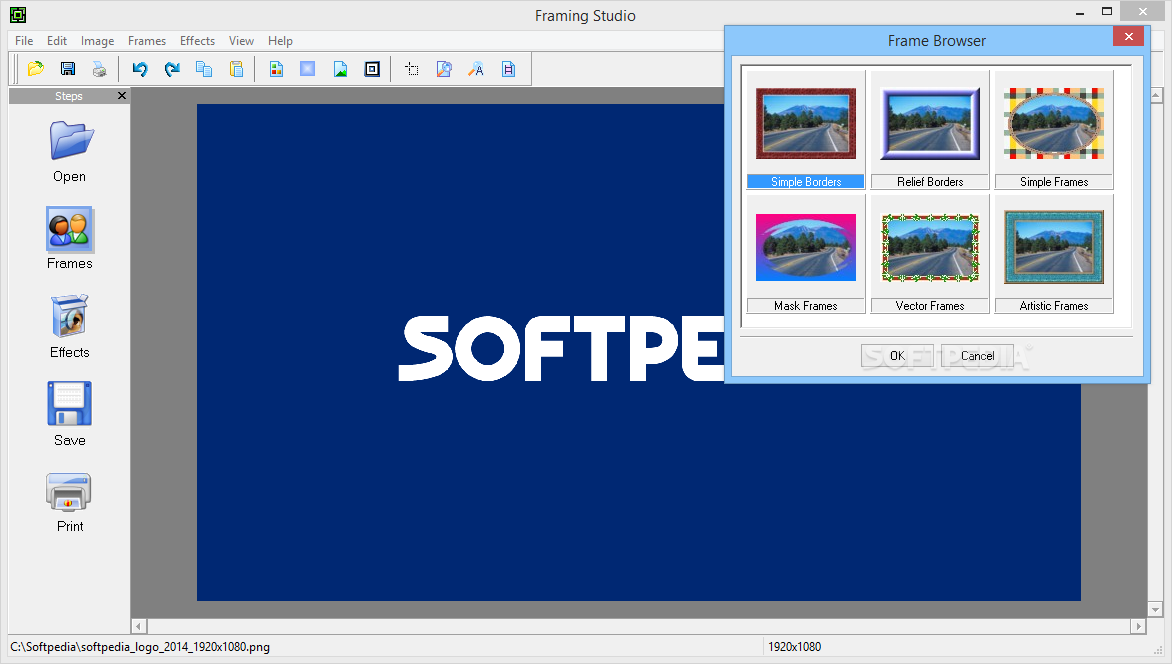Click the open folder toolbar icon
1172x664 pixels.
(35, 69)
